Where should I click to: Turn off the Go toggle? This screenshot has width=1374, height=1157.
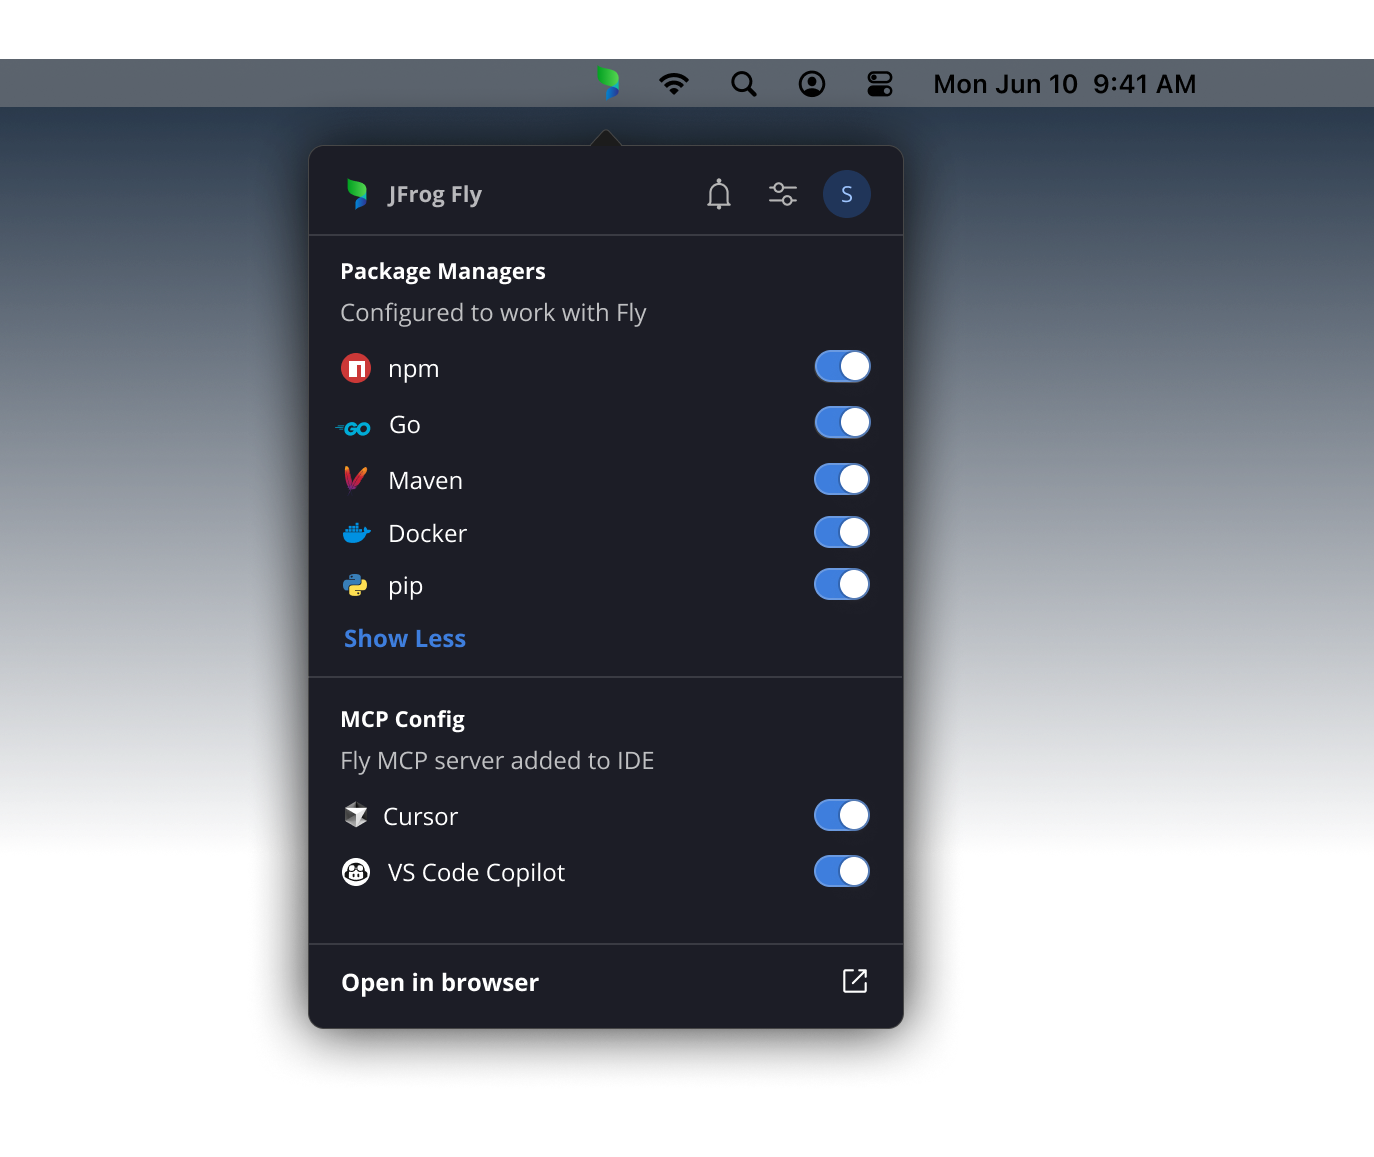coord(842,423)
